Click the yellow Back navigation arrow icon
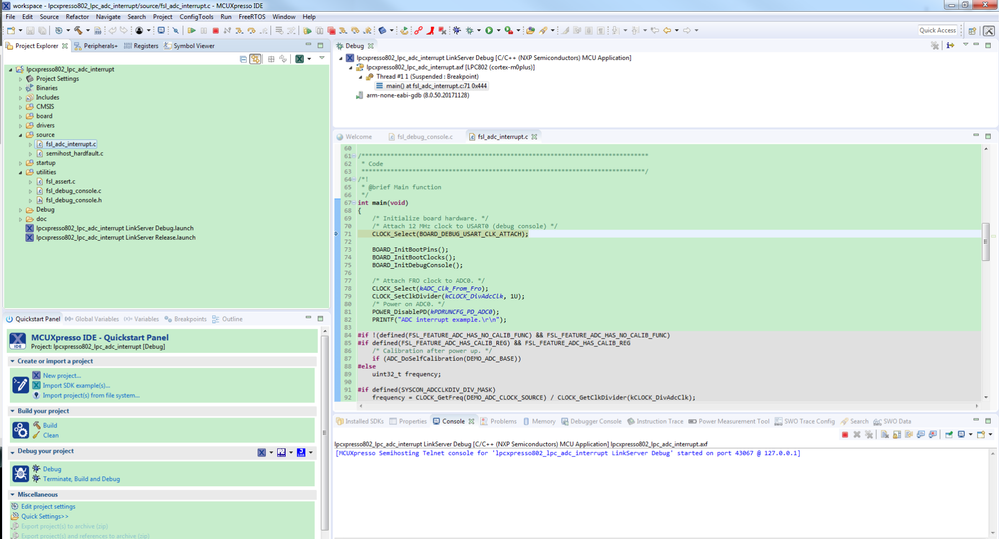This screenshot has width=999, height=539. (666, 30)
